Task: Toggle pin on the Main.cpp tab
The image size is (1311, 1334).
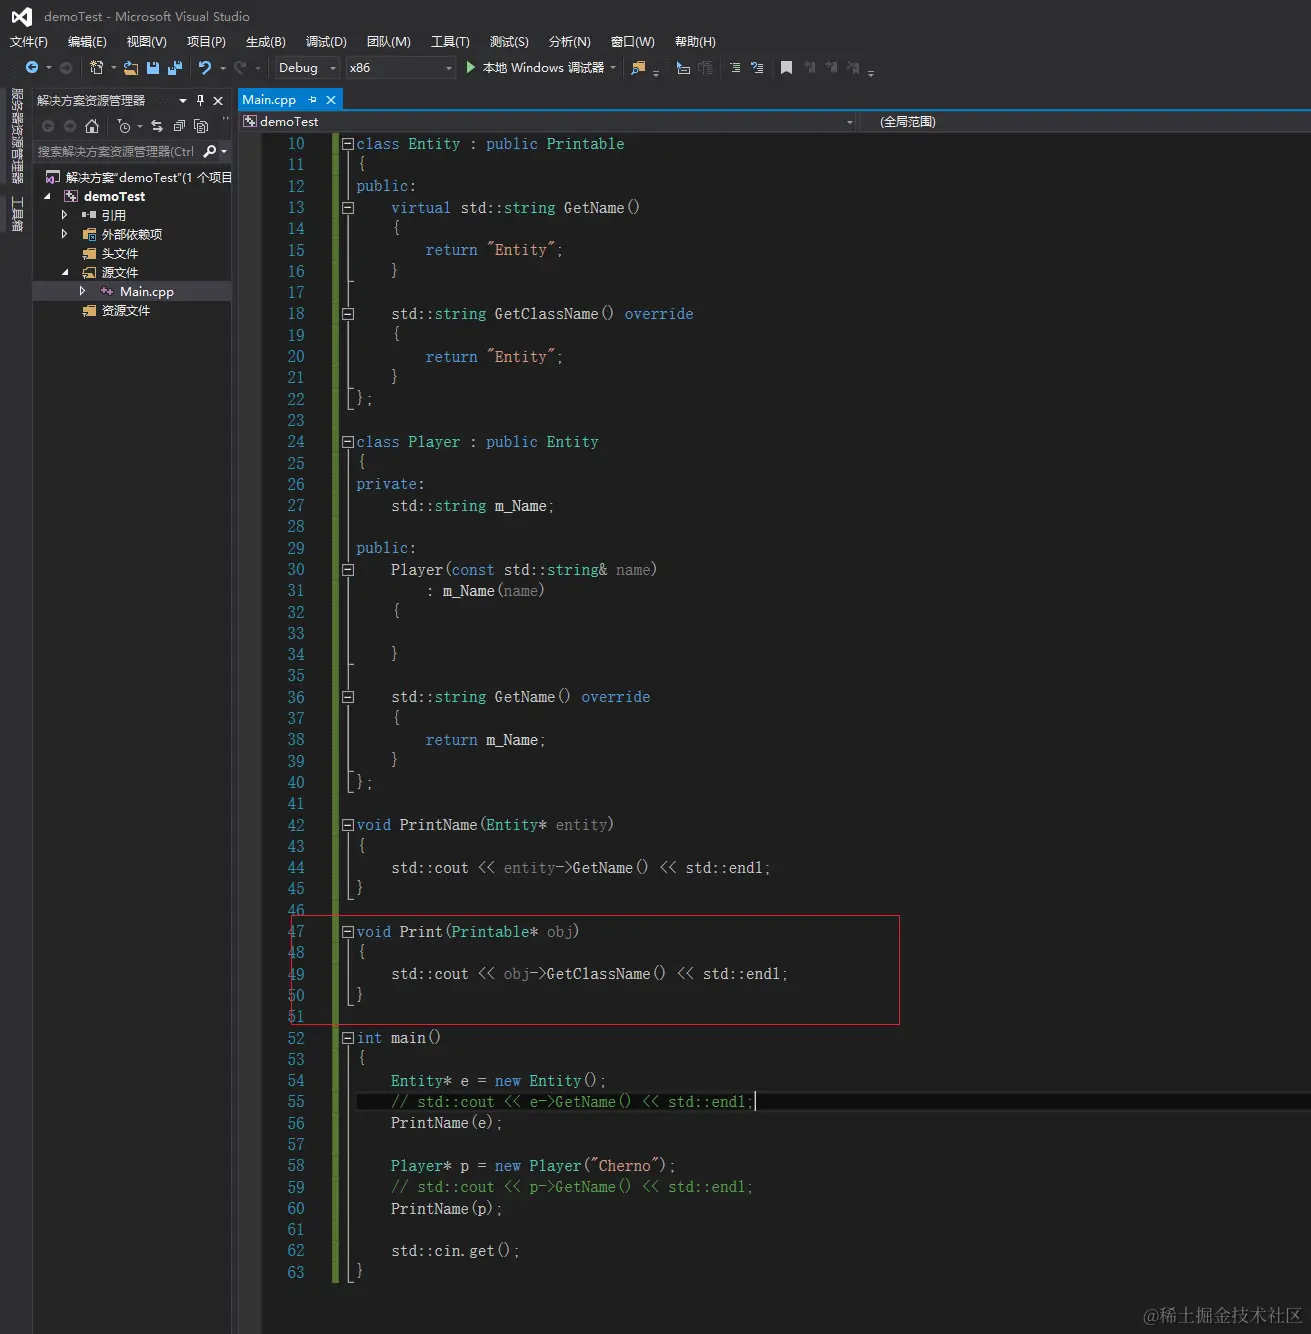Action: (x=313, y=100)
